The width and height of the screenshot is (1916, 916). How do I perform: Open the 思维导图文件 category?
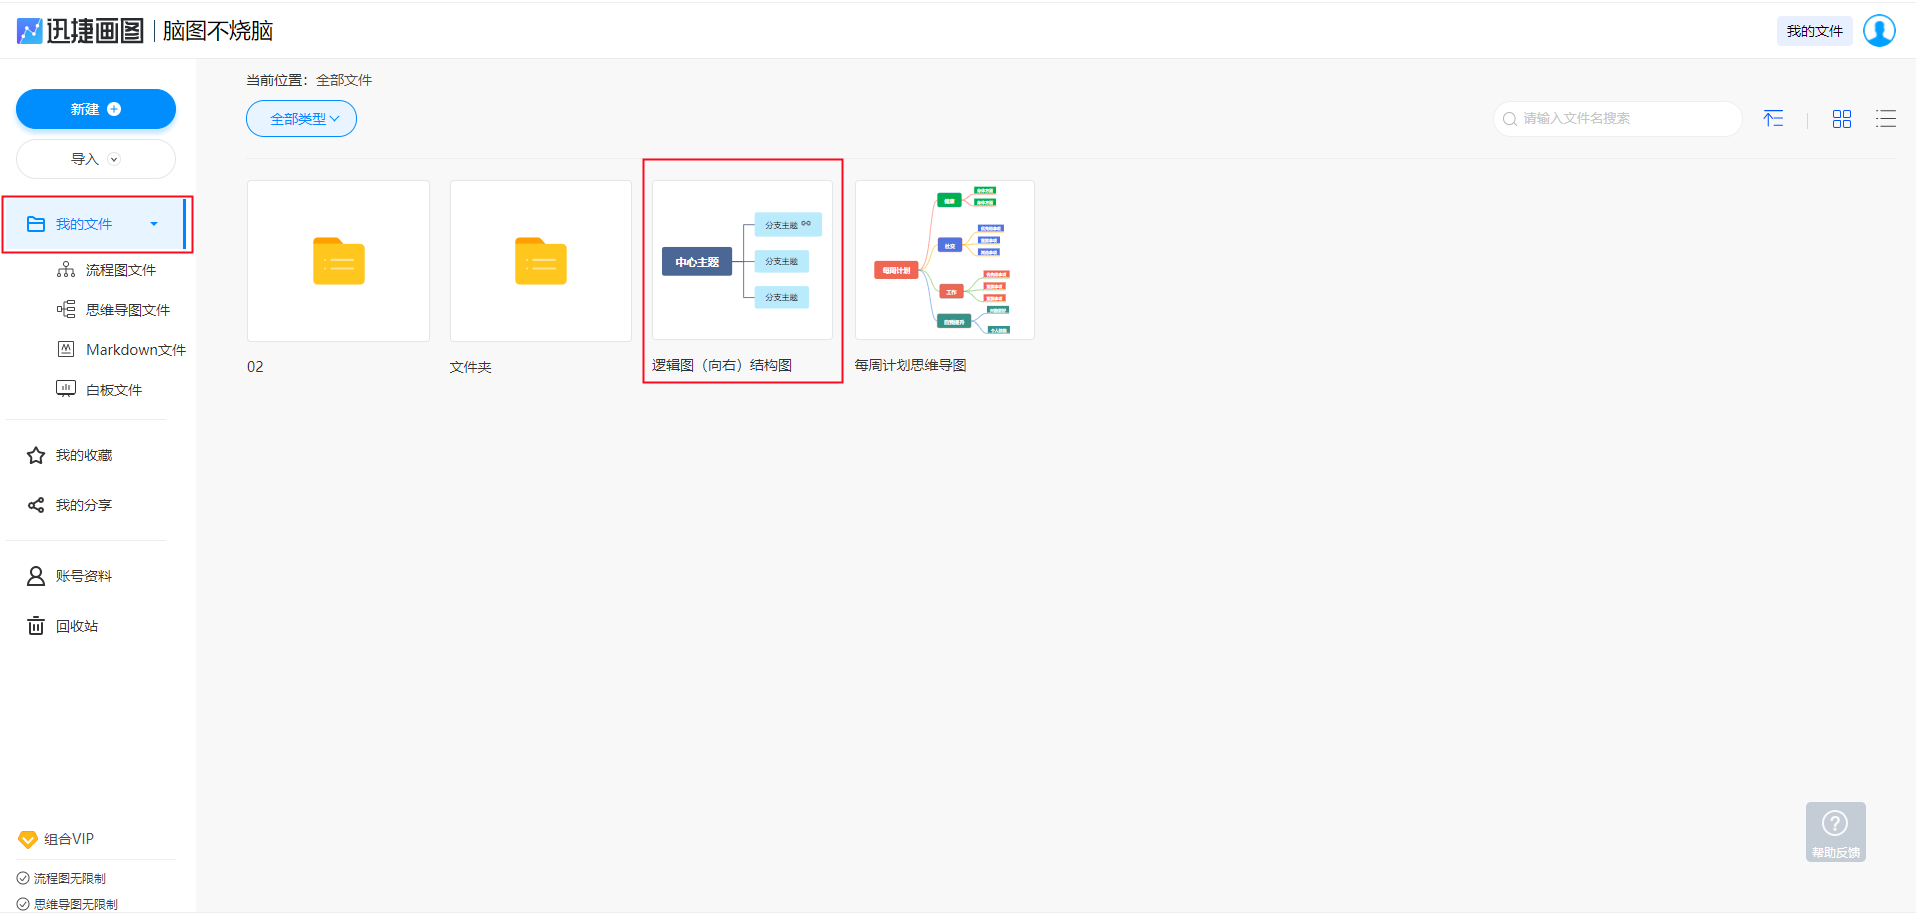(127, 310)
